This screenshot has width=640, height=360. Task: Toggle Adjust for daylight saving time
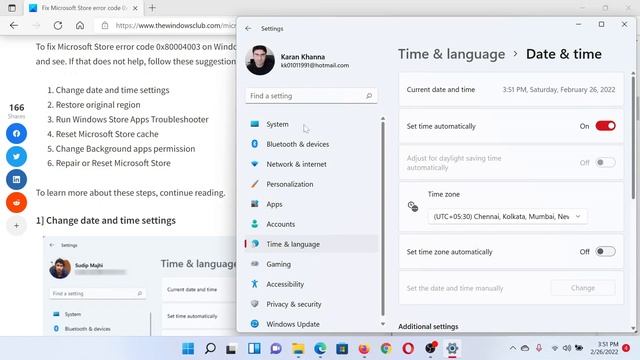pos(605,162)
